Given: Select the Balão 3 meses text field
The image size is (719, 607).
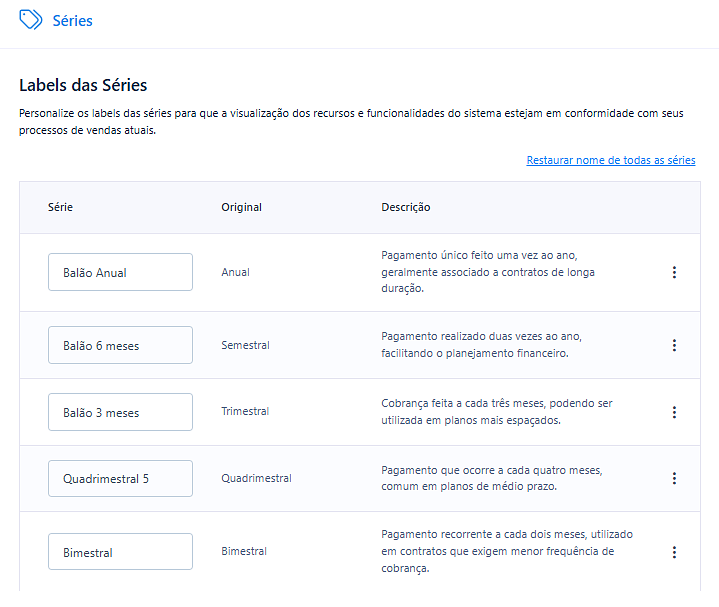Looking at the screenshot, I should pos(120,412).
